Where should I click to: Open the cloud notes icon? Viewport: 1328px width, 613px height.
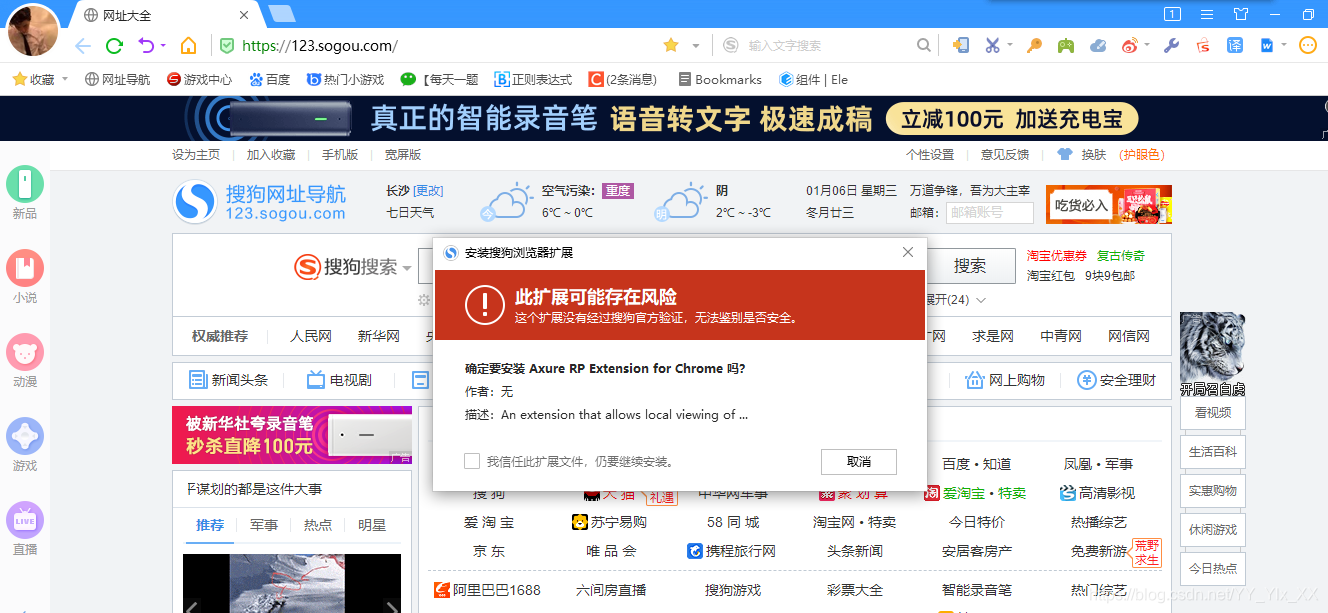tap(1098, 45)
